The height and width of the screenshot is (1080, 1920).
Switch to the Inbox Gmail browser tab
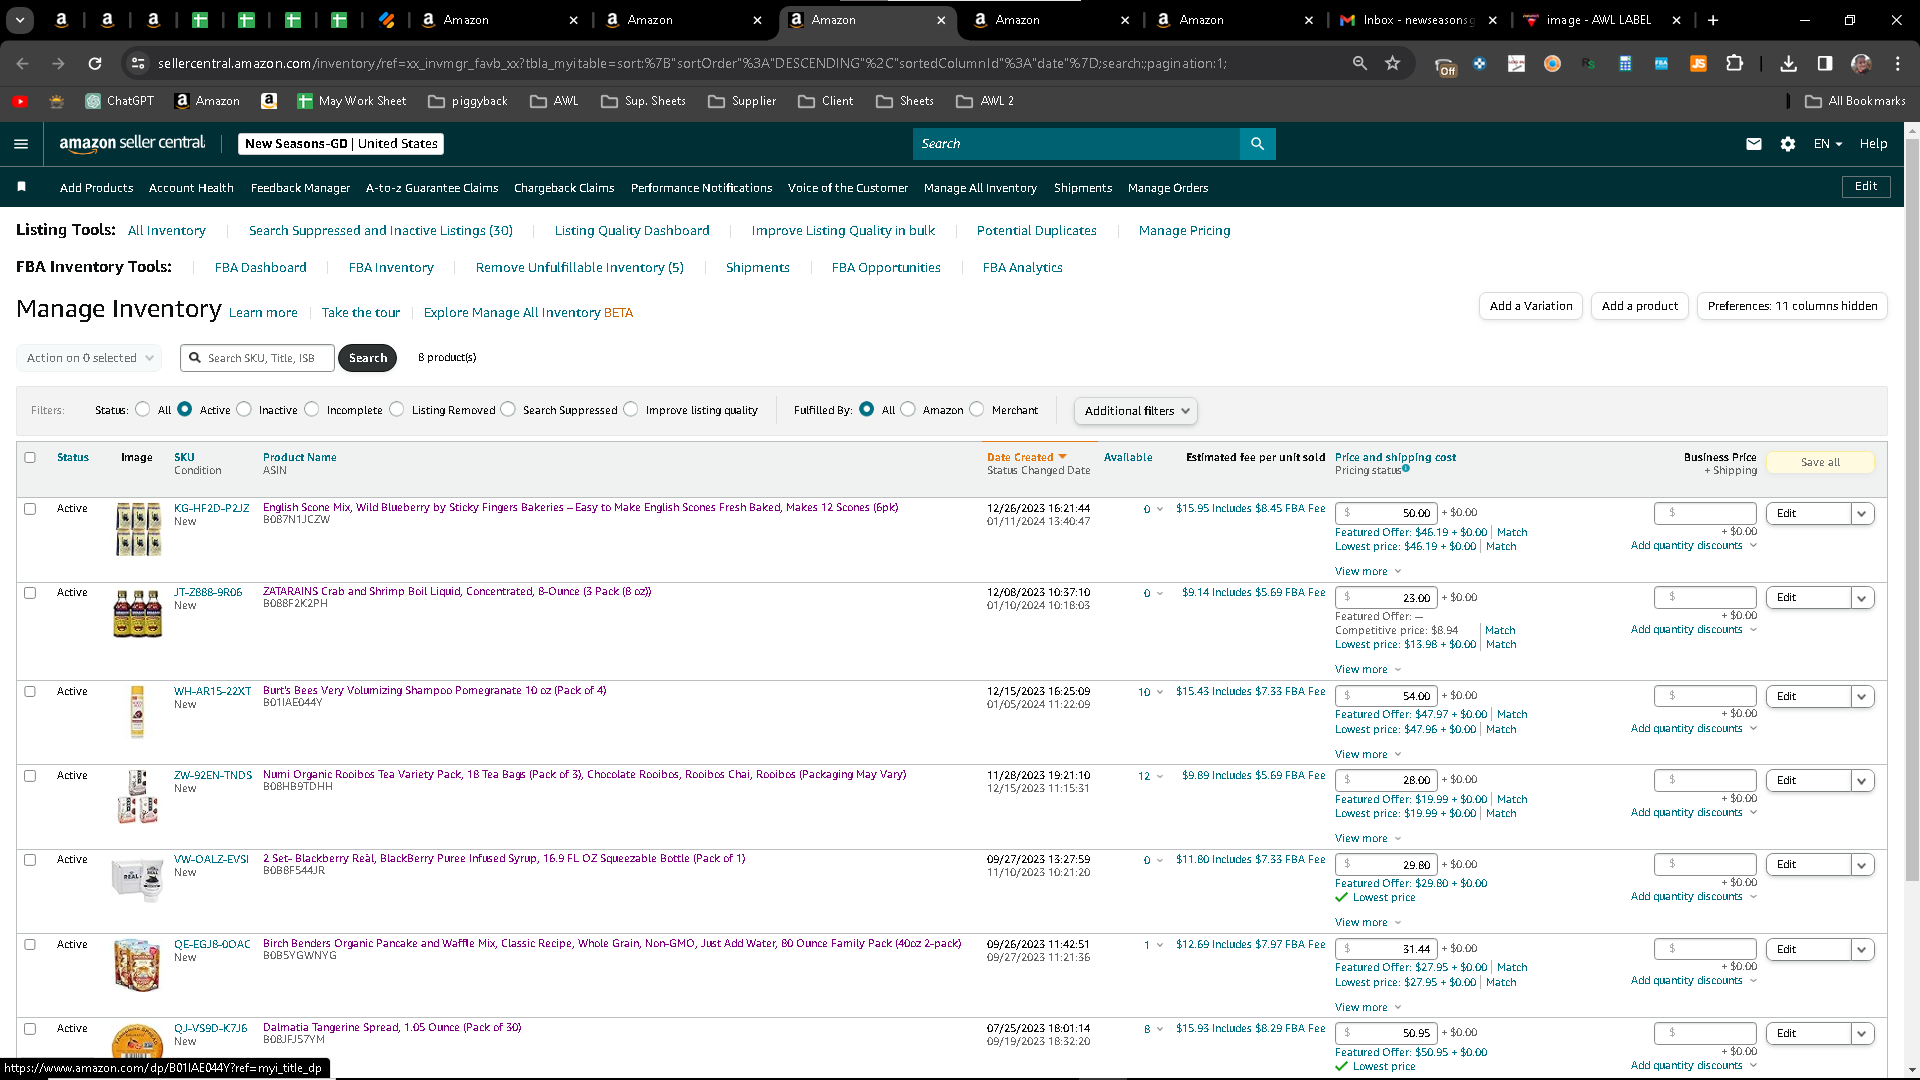tap(1417, 20)
